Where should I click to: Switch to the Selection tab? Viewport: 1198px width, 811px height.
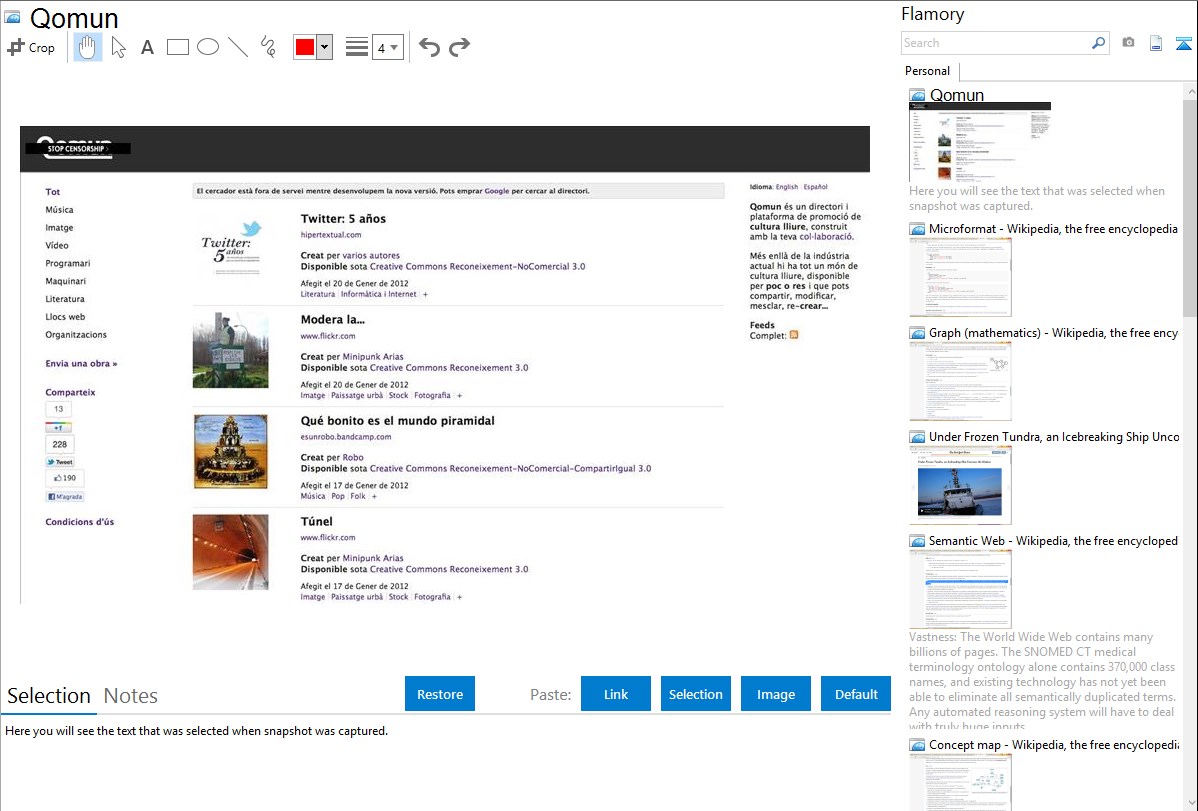click(49, 696)
